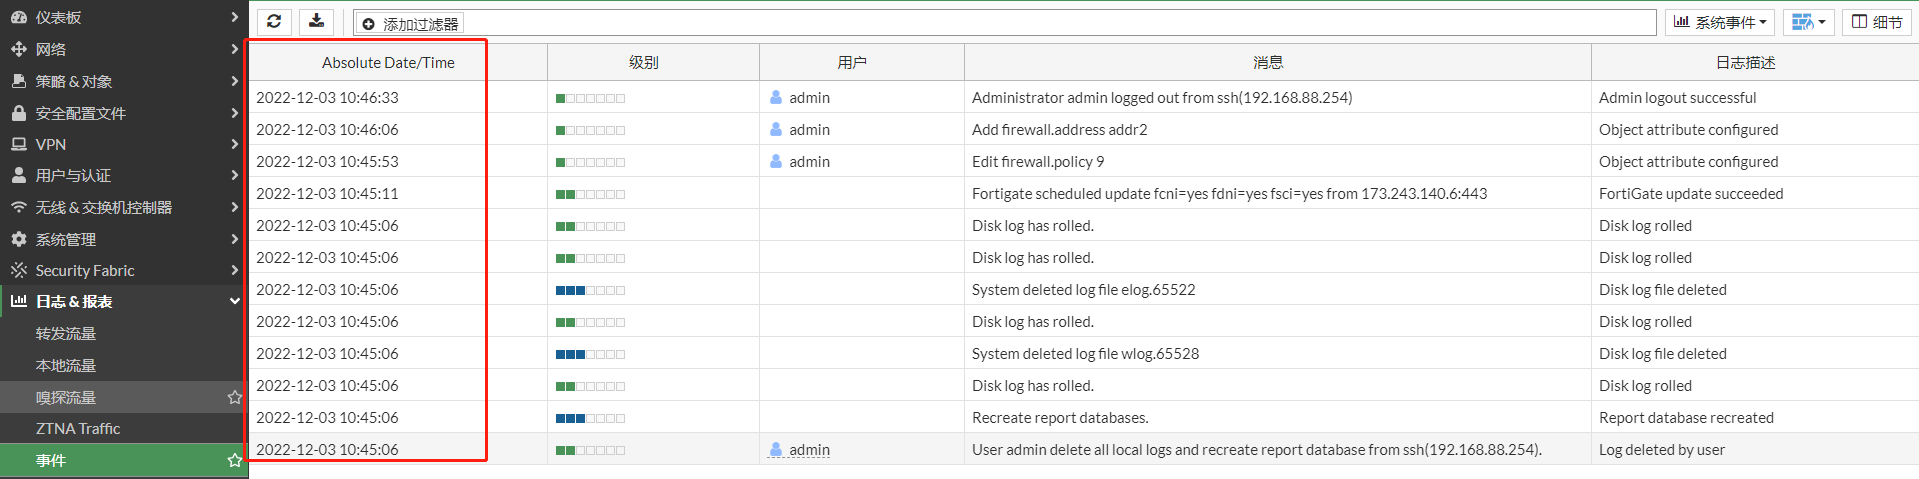The width and height of the screenshot is (1919, 479).
Task: Open the 系统事件 event type dropdown
Action: point(1720,22)
